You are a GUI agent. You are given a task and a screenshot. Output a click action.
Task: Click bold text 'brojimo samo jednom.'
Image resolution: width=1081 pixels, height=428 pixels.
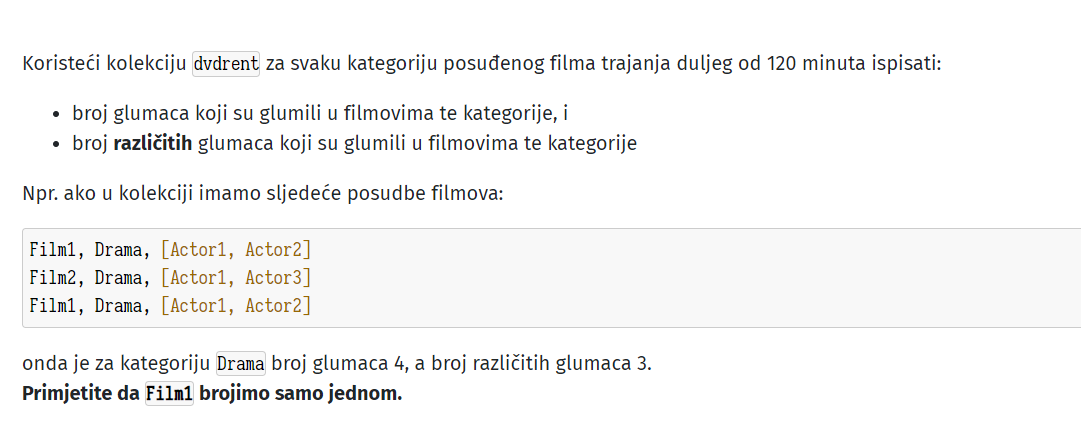(301, 394)
